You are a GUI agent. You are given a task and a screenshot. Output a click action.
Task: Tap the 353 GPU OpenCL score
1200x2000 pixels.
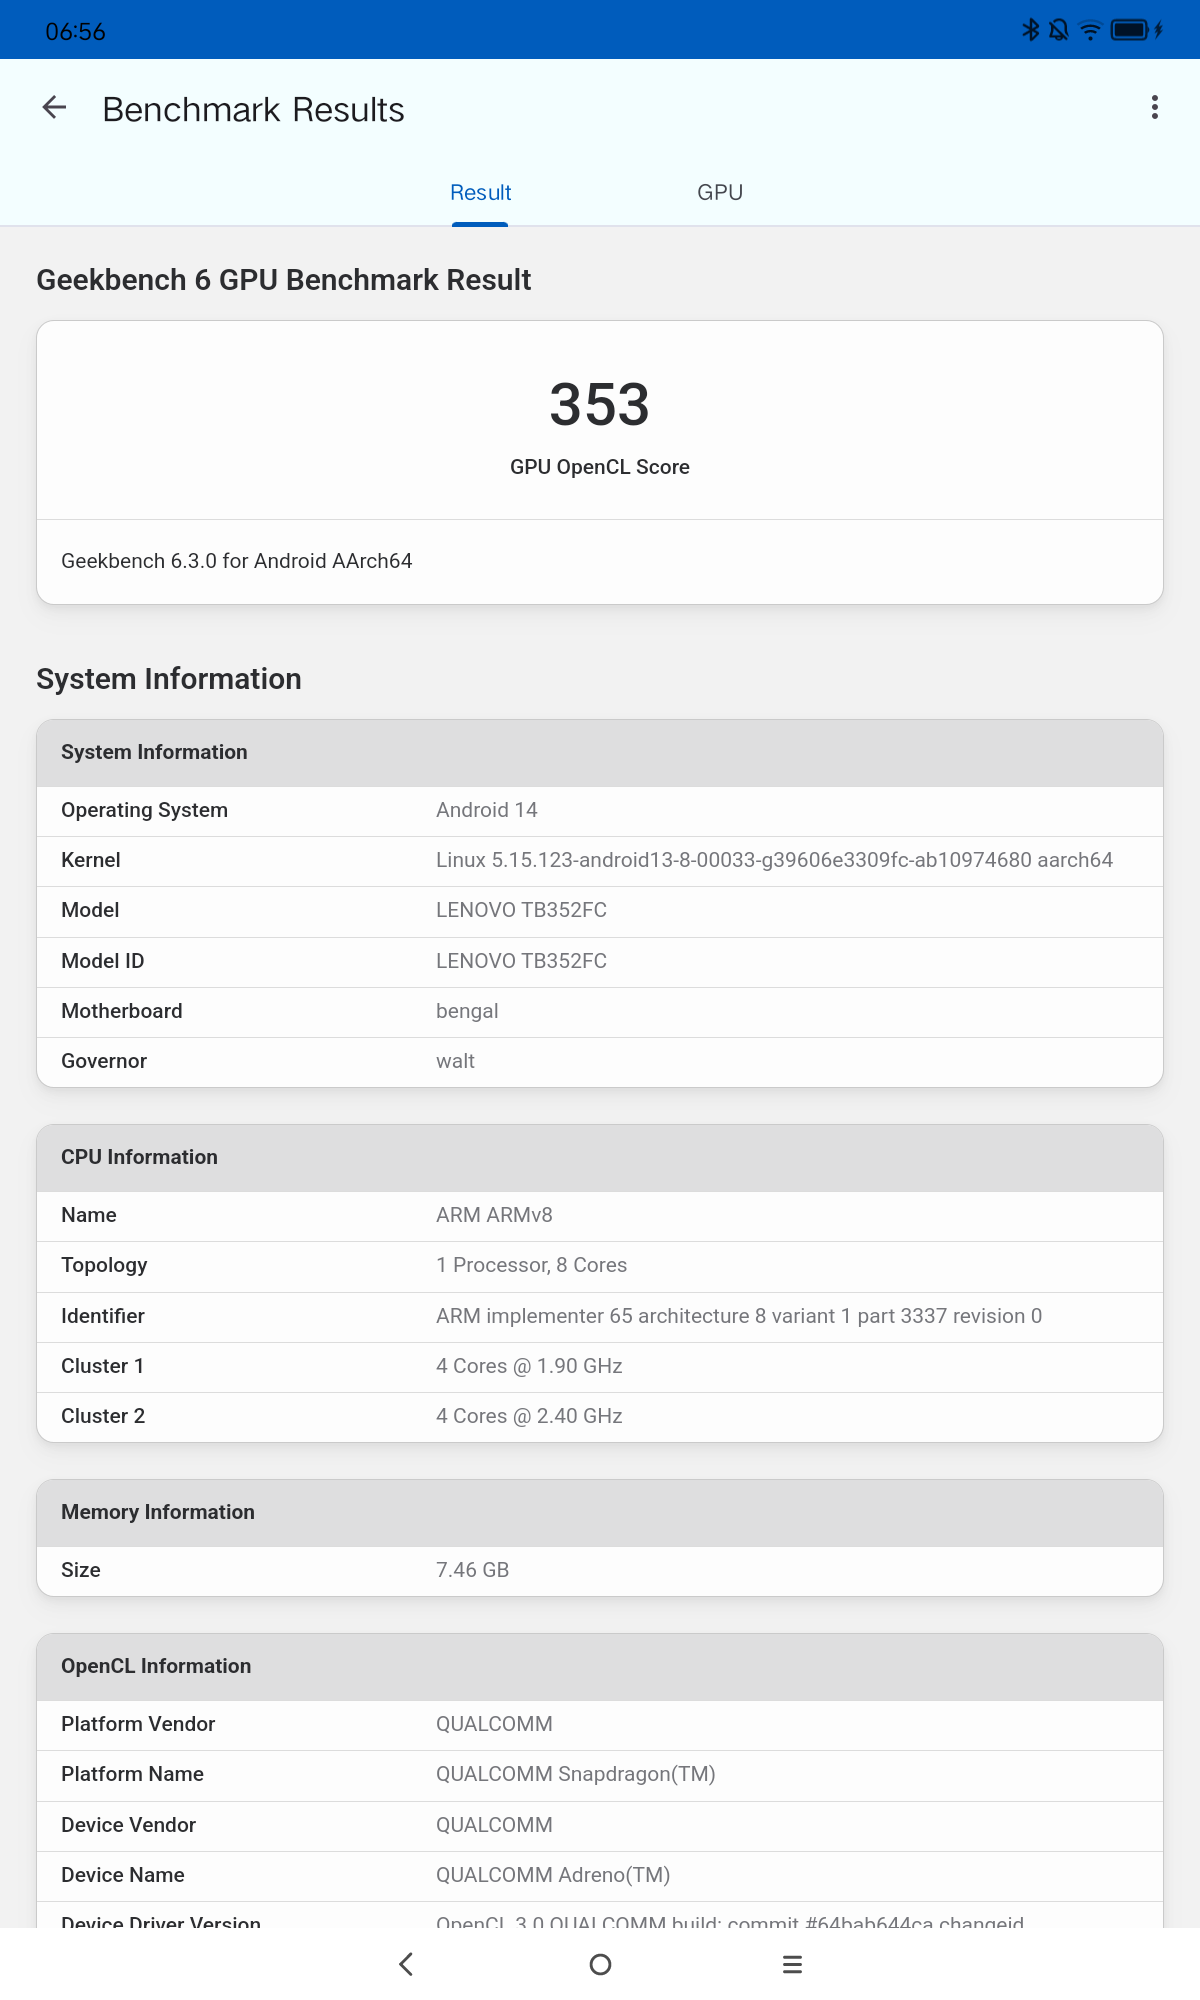[600, 405]
